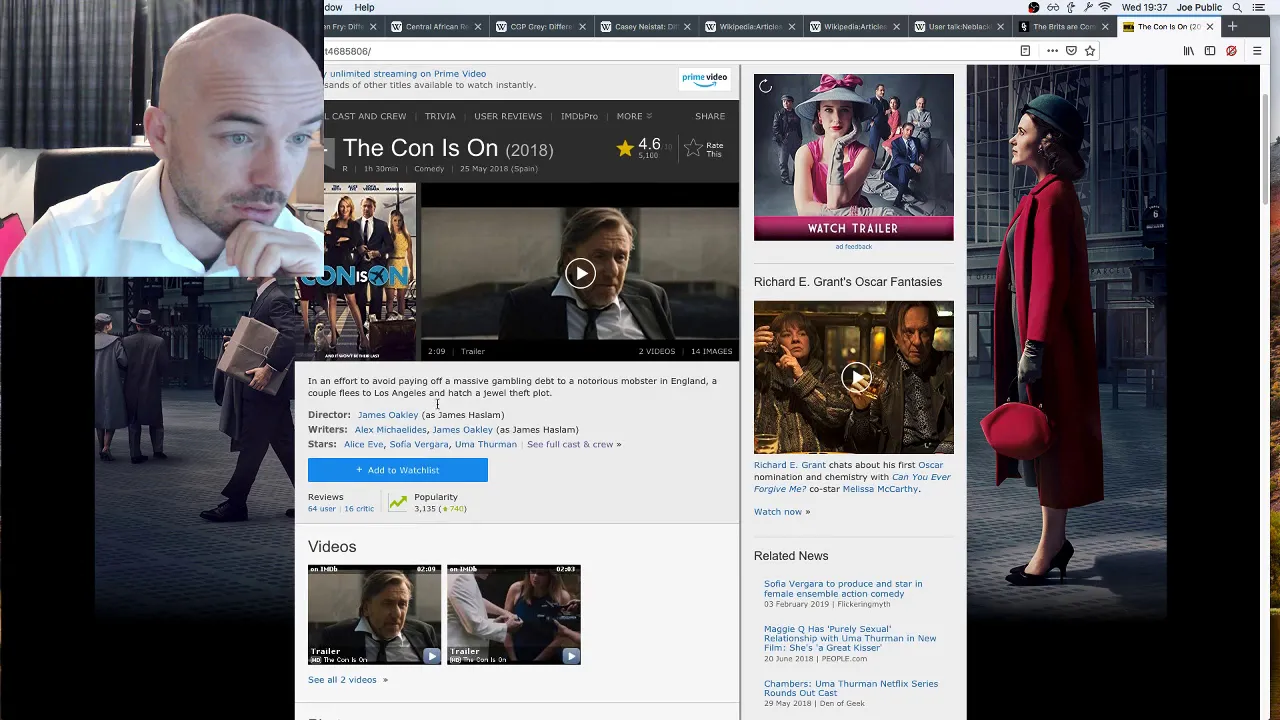The image size is (1280, 720).
Task: Open the Firefox hamburger menu
Action: [x=1257, y=51]
